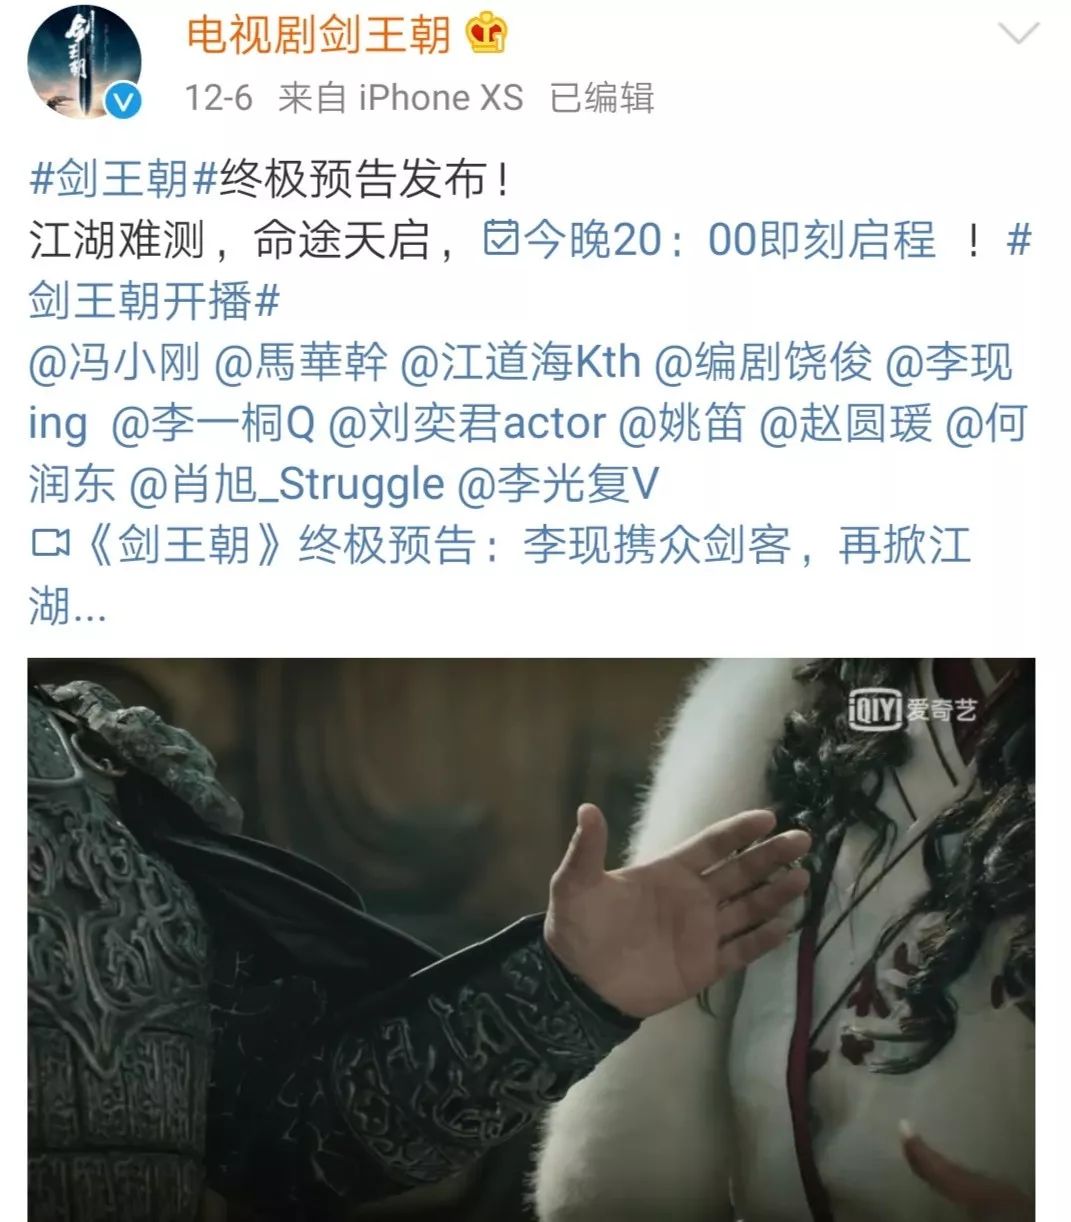1071x1222 pixels.
Task: Tap the blue verified badge on avatar
Action: point(124,101)
